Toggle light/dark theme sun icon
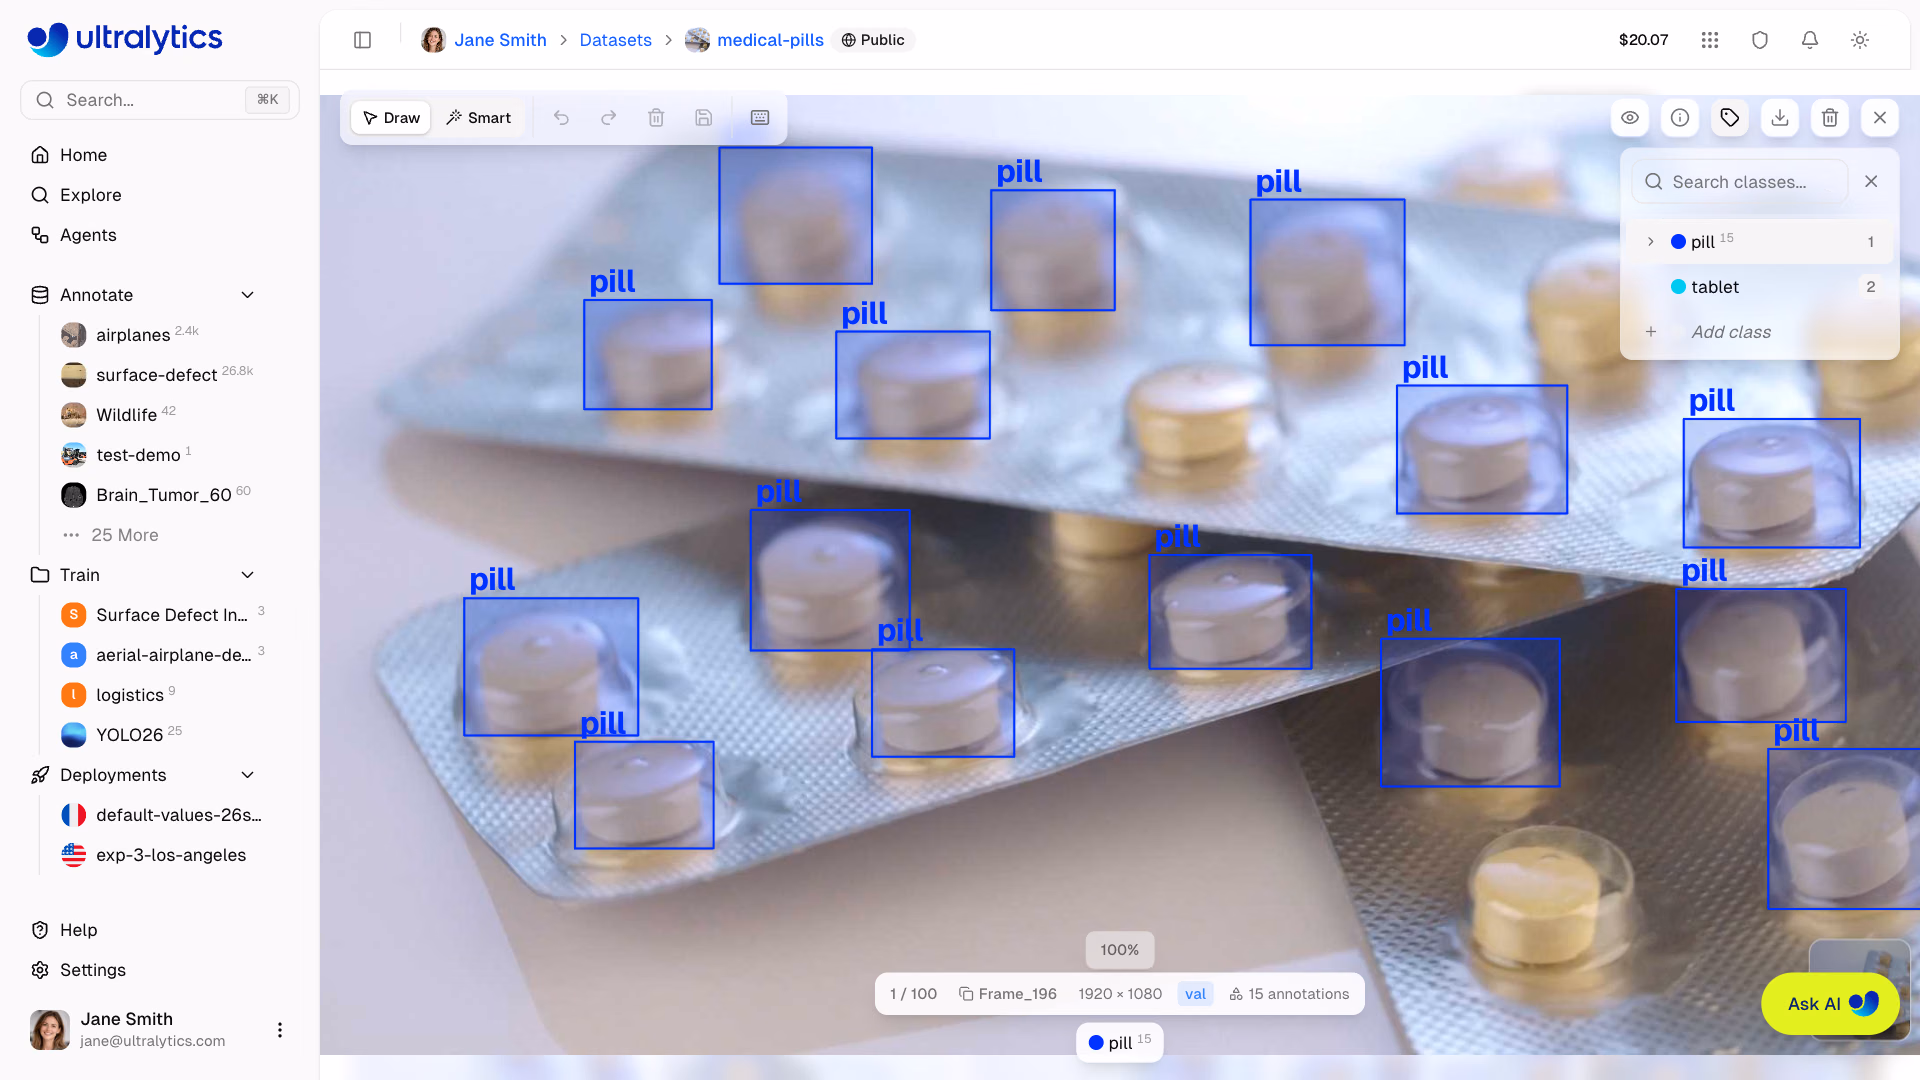The image size is (1920, 1080). pyautogui.click(x=1860, y=40)
